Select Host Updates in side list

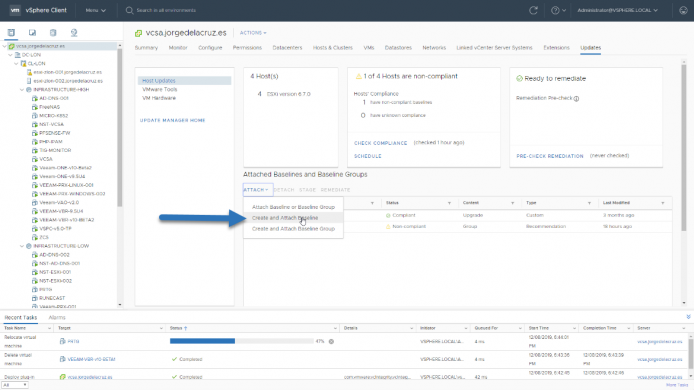(x=184, y=81)
